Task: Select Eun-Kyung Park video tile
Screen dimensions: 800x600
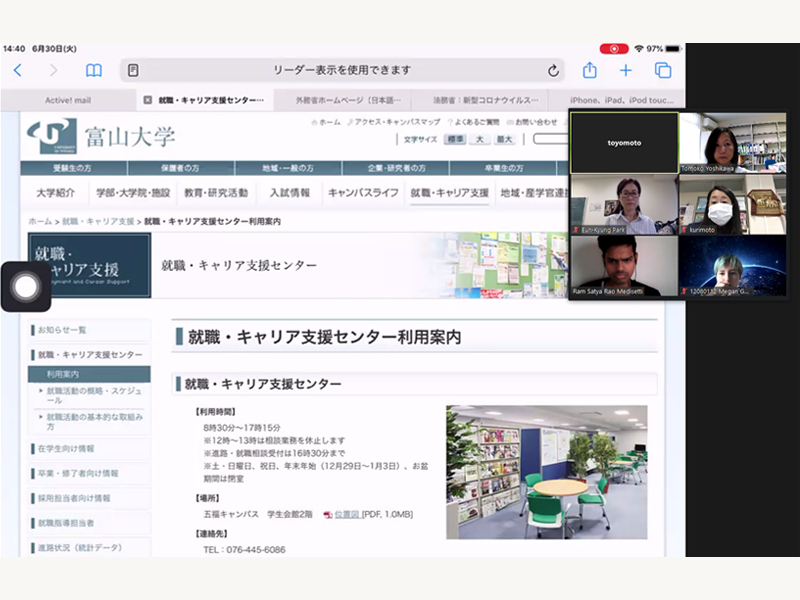Action: [624, 205]
